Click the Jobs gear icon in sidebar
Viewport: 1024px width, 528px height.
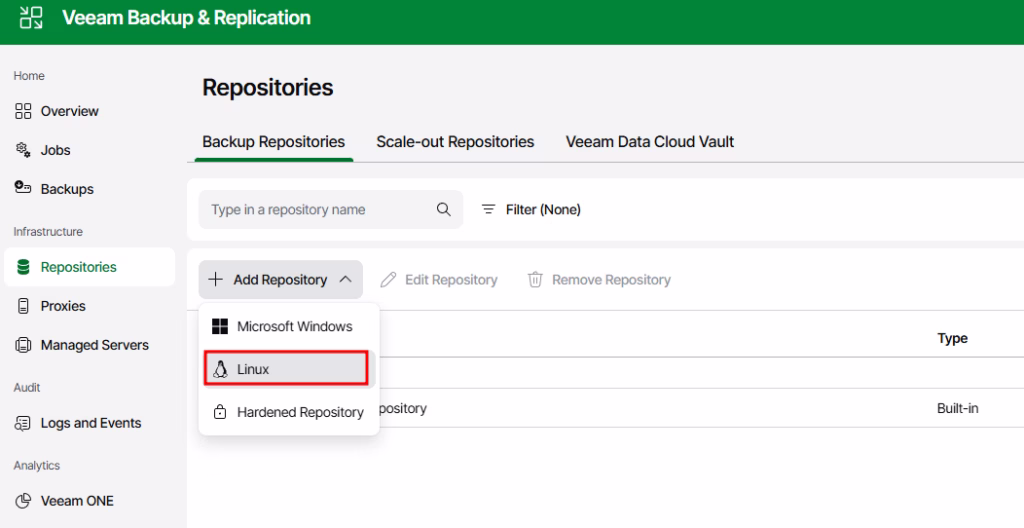click(x=24, y=150)
